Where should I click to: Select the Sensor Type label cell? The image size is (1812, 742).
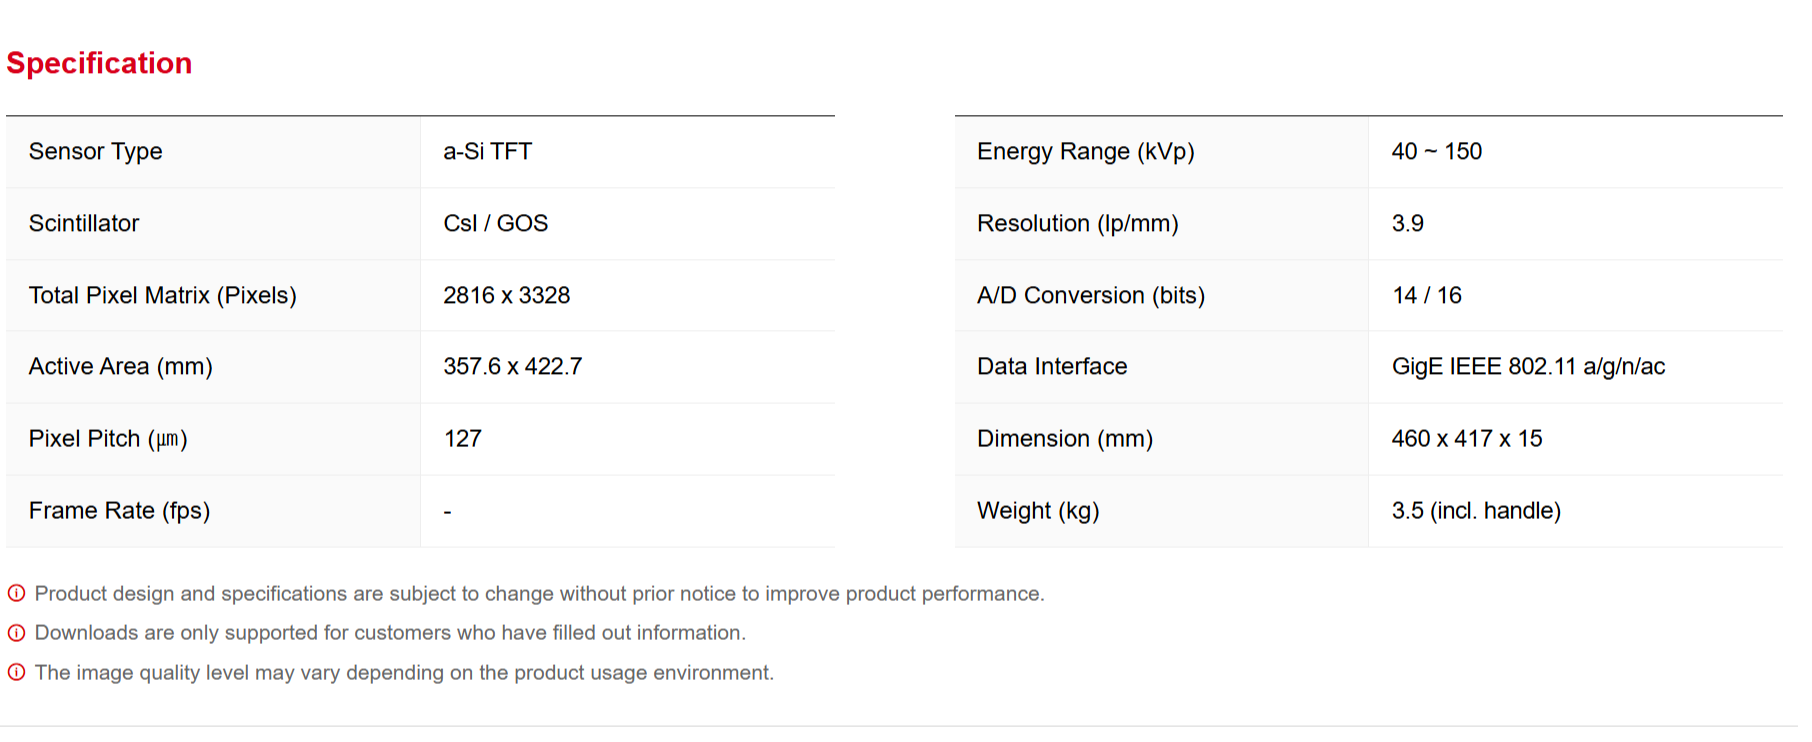tap(95, 152)
